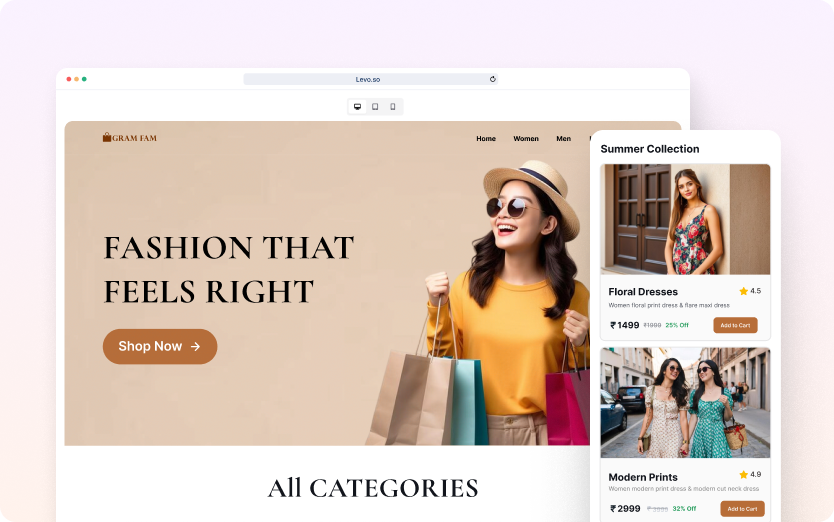Add Modern Prints to cart

click(x=743, y=509)
